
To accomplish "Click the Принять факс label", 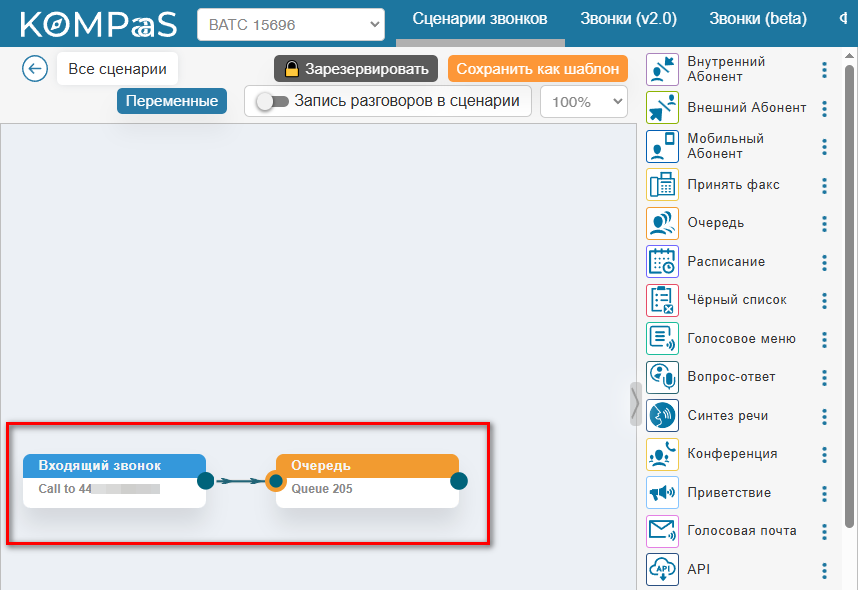I will pos(733,185).
